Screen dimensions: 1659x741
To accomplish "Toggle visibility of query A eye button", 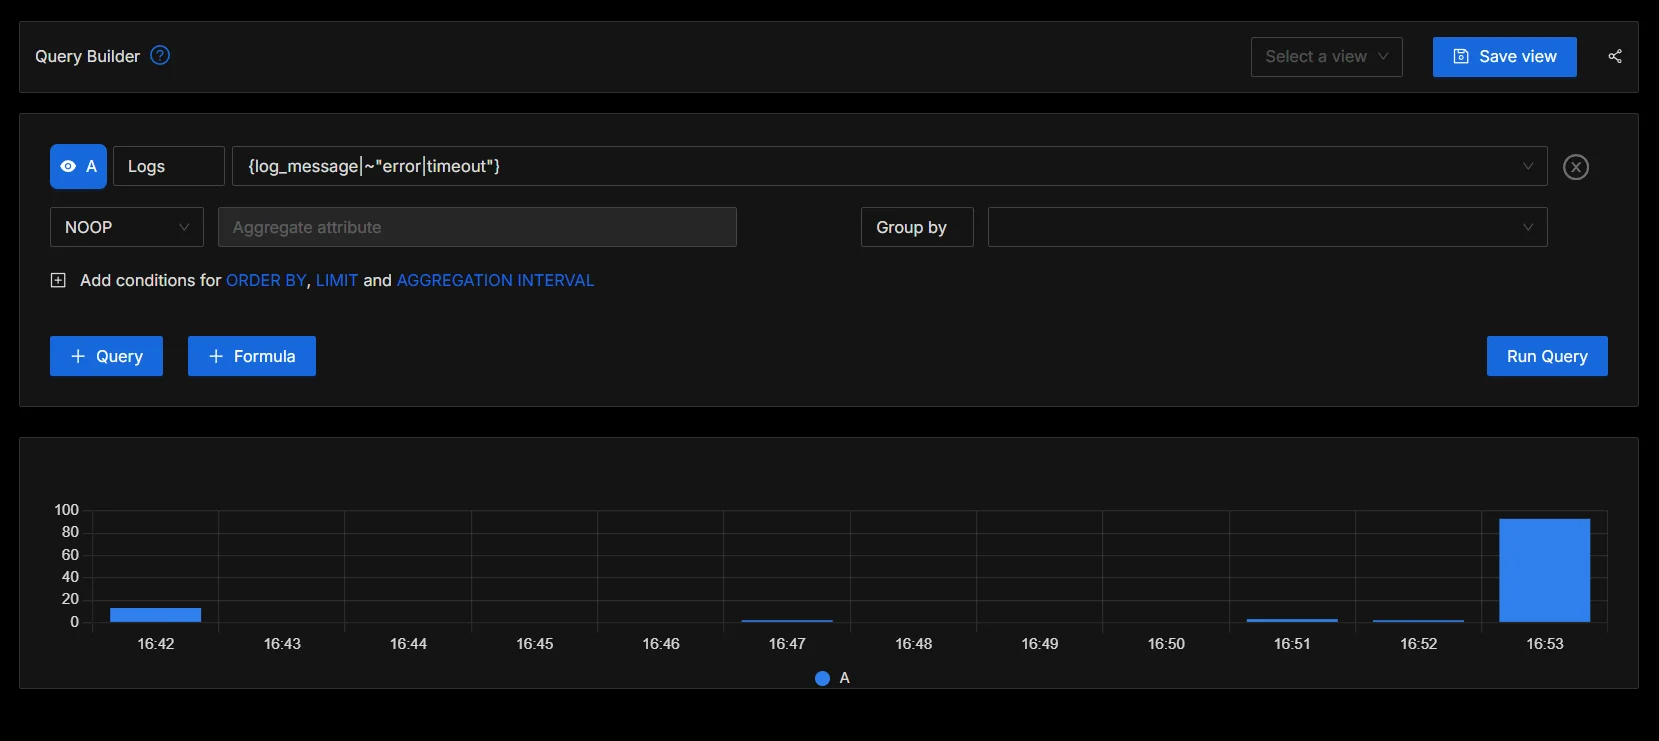I will tap(78, 167).
